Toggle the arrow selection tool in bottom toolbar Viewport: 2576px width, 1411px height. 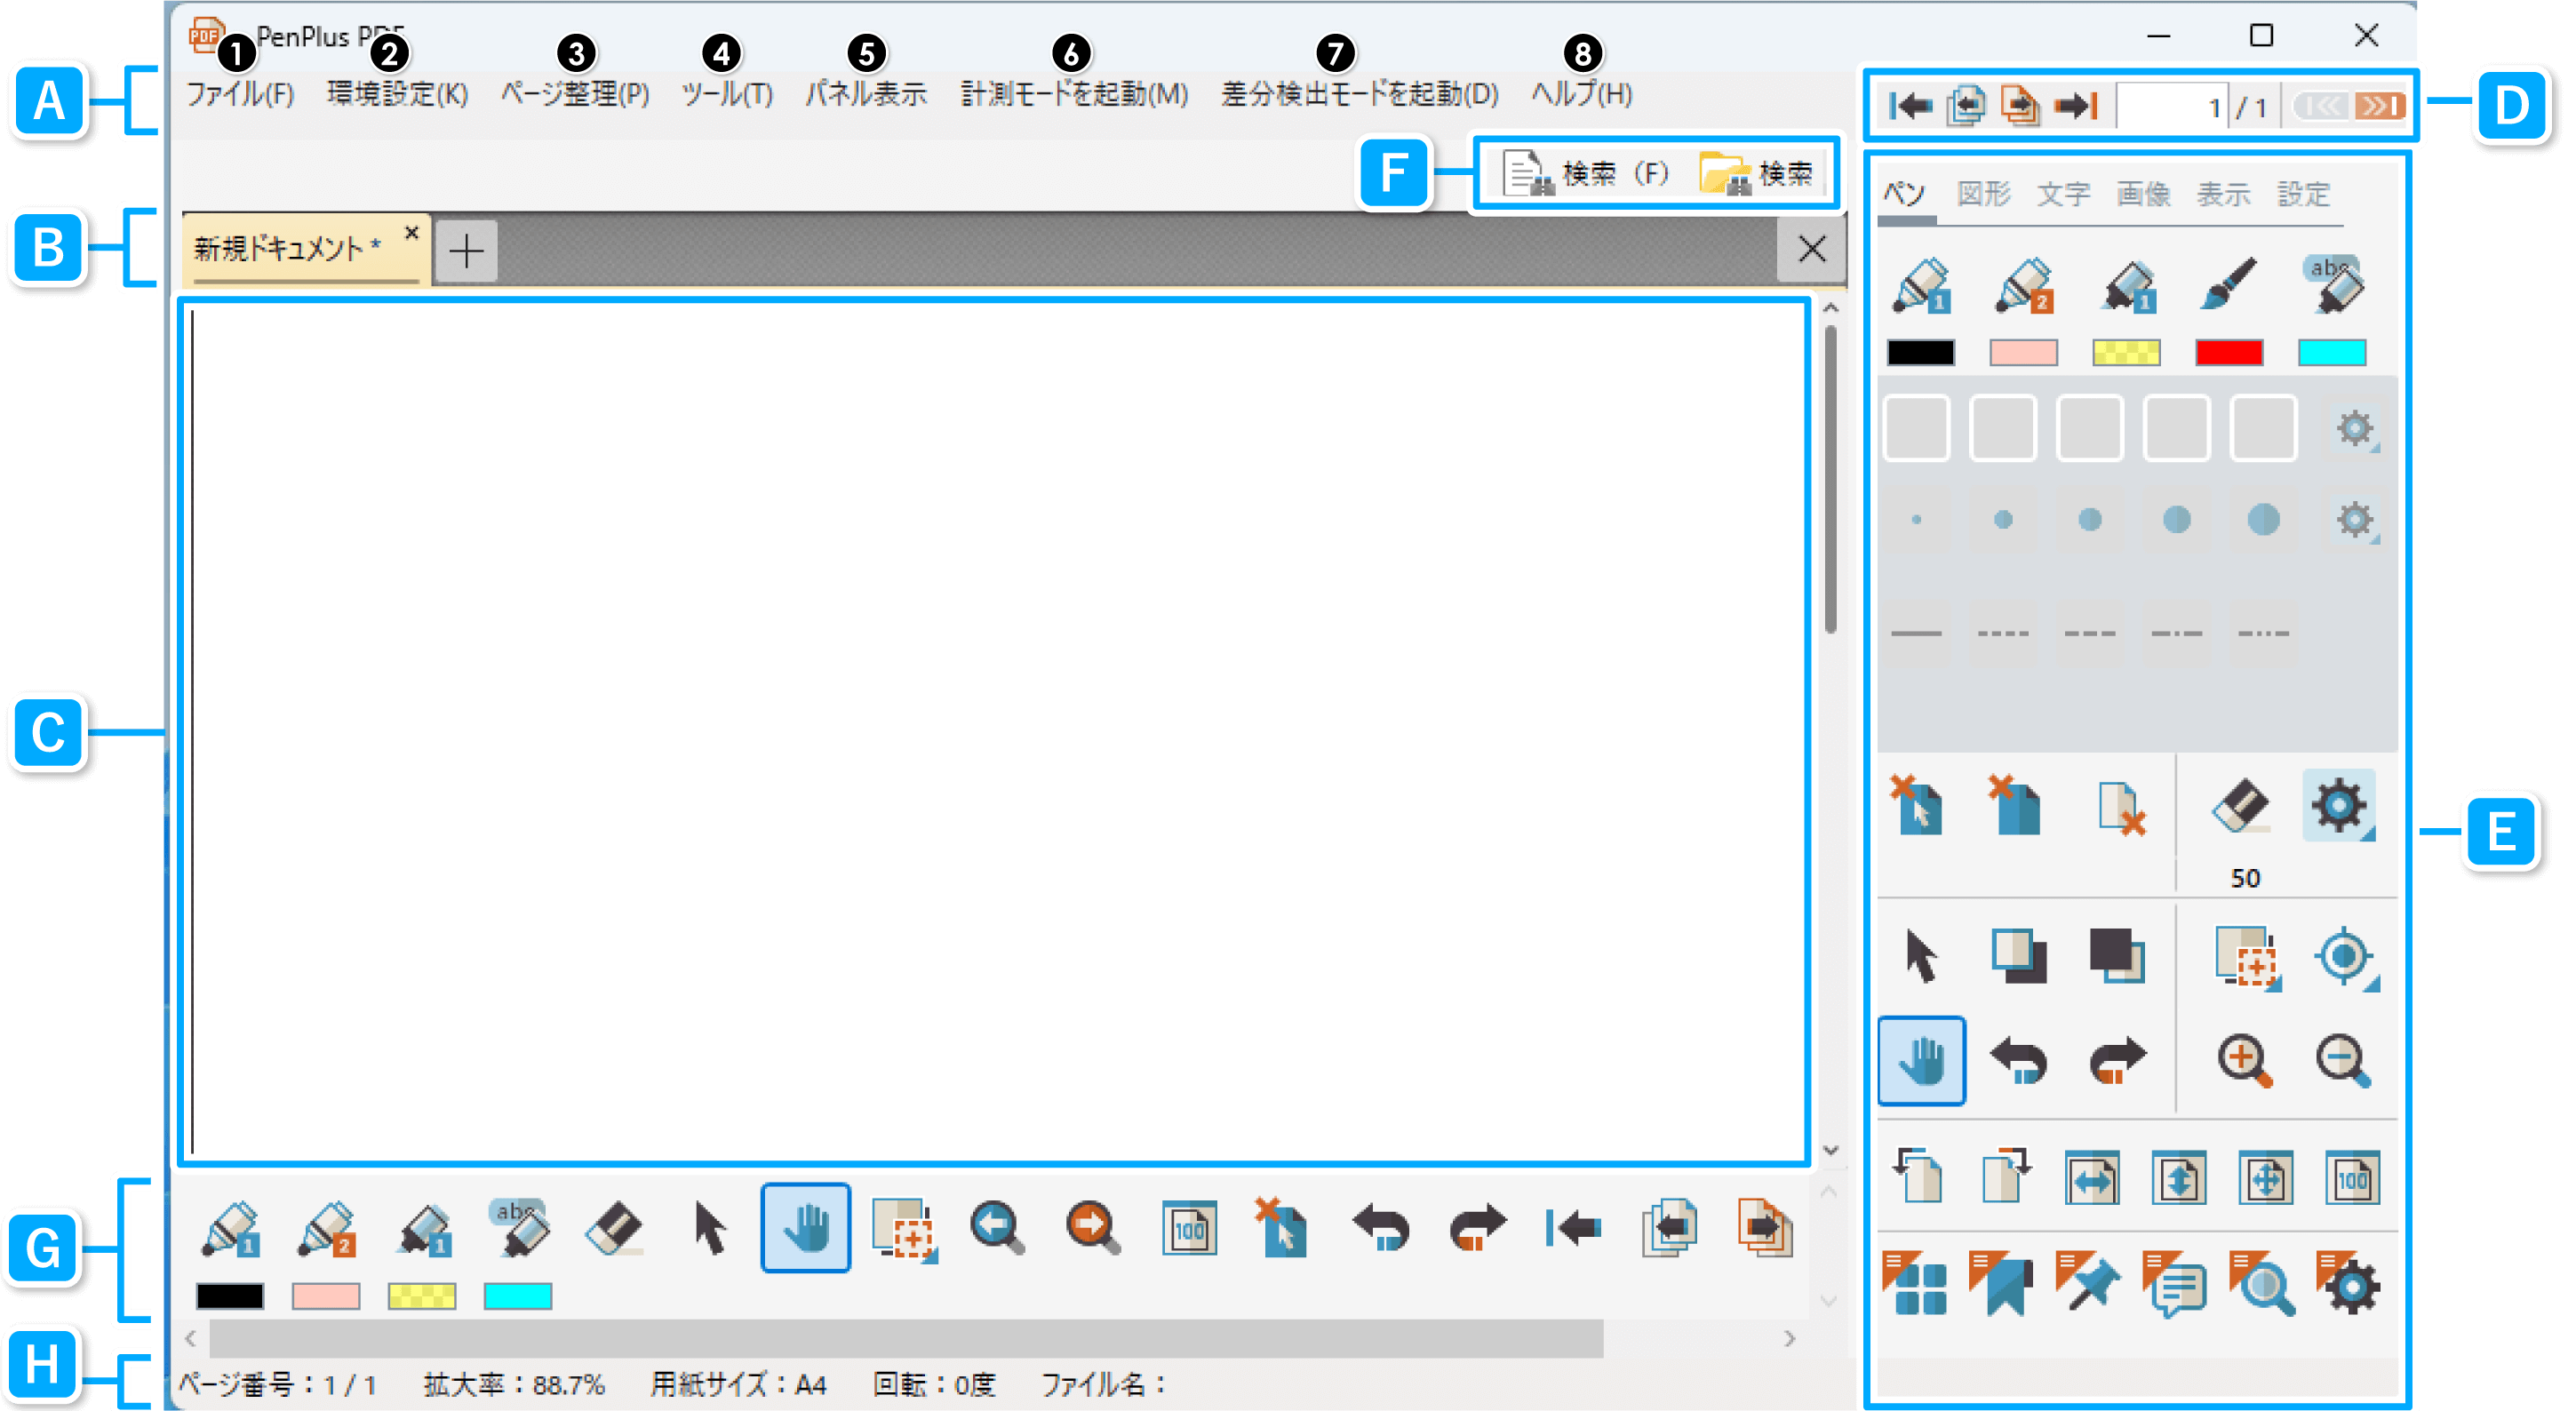tap(709, 1228)
